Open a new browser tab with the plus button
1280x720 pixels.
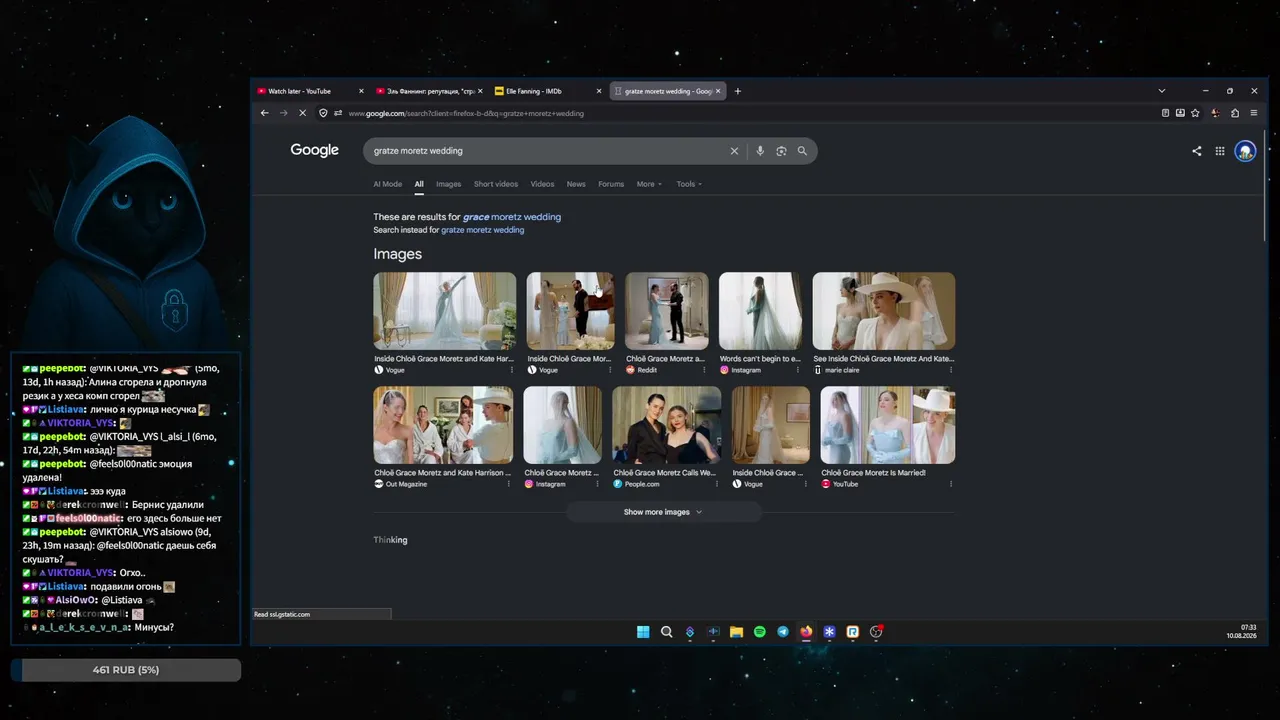click(x=738, y=91)
